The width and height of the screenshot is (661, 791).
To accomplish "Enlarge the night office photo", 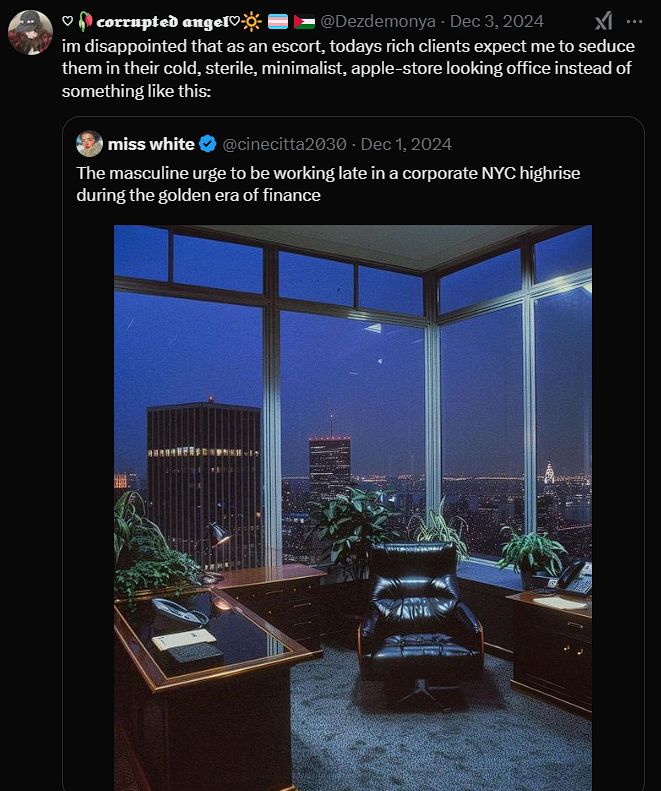I will point(352,400).
